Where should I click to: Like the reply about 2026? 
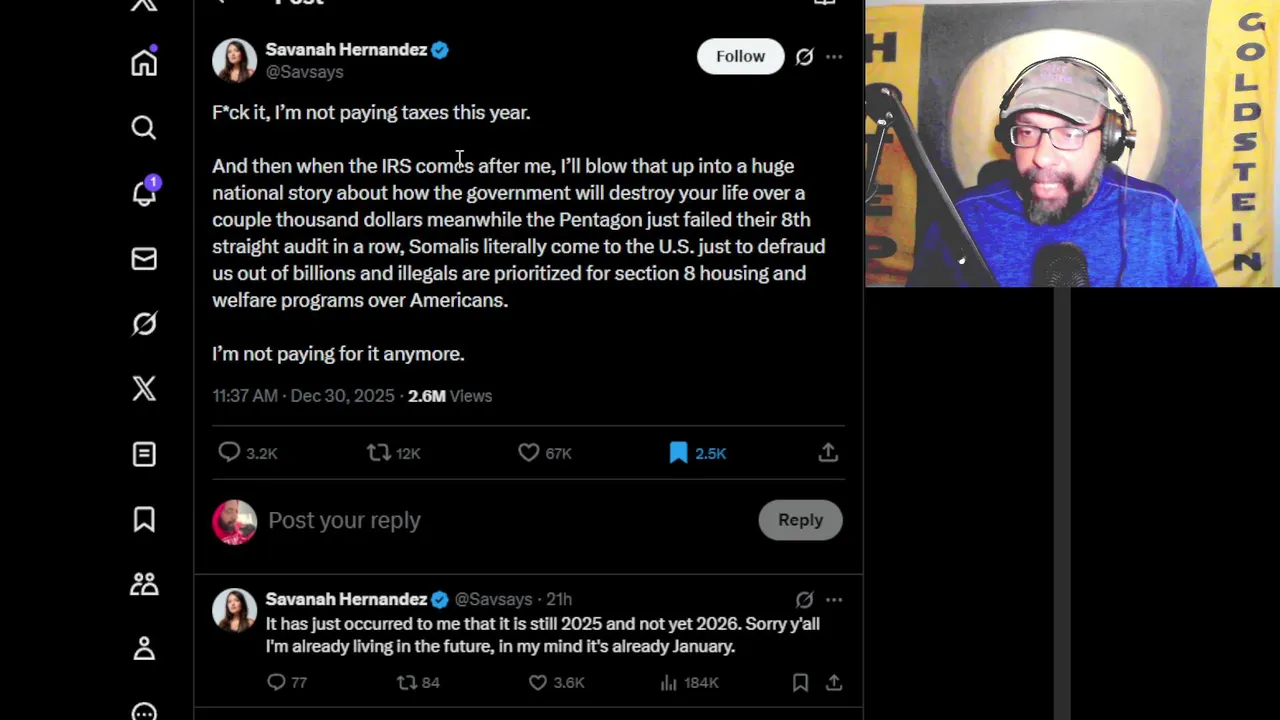point(538,682)
